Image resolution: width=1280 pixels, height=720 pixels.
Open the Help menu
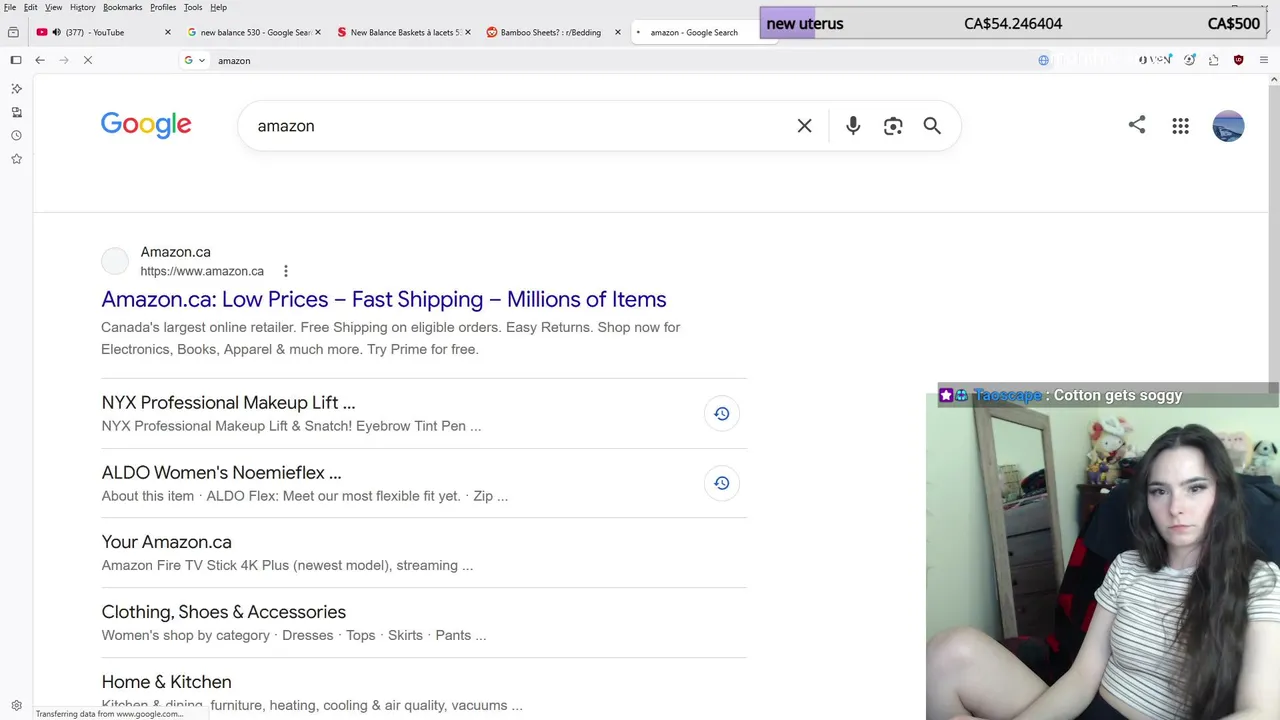218,7
